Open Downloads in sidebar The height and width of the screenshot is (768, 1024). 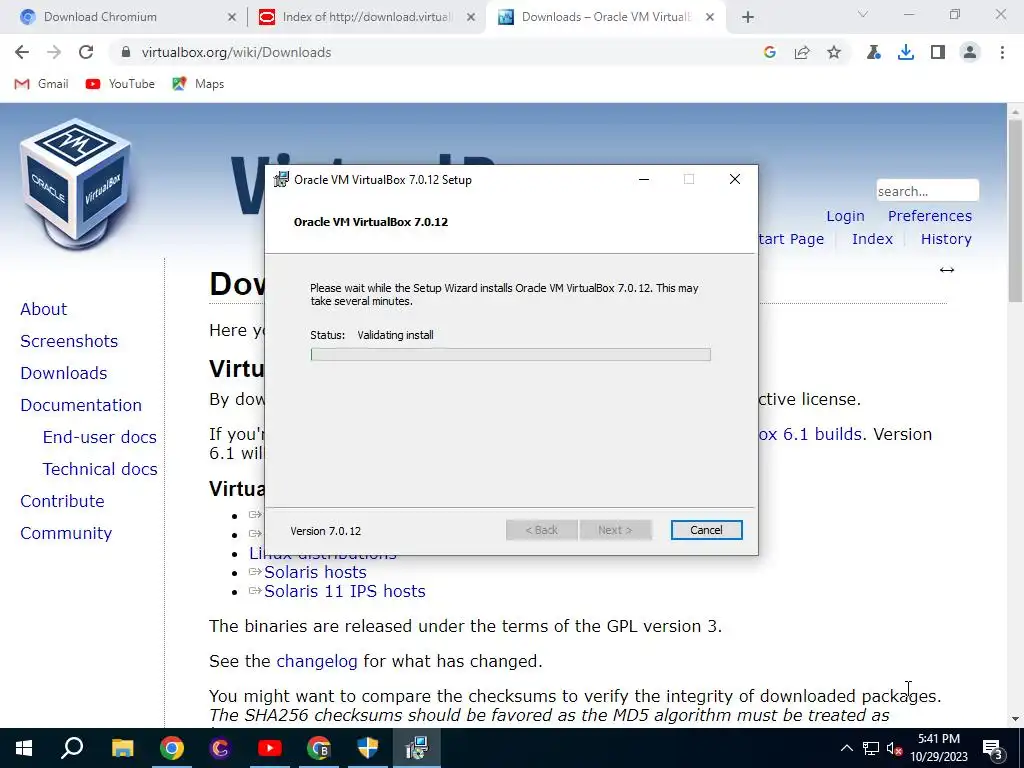[63, 373]
